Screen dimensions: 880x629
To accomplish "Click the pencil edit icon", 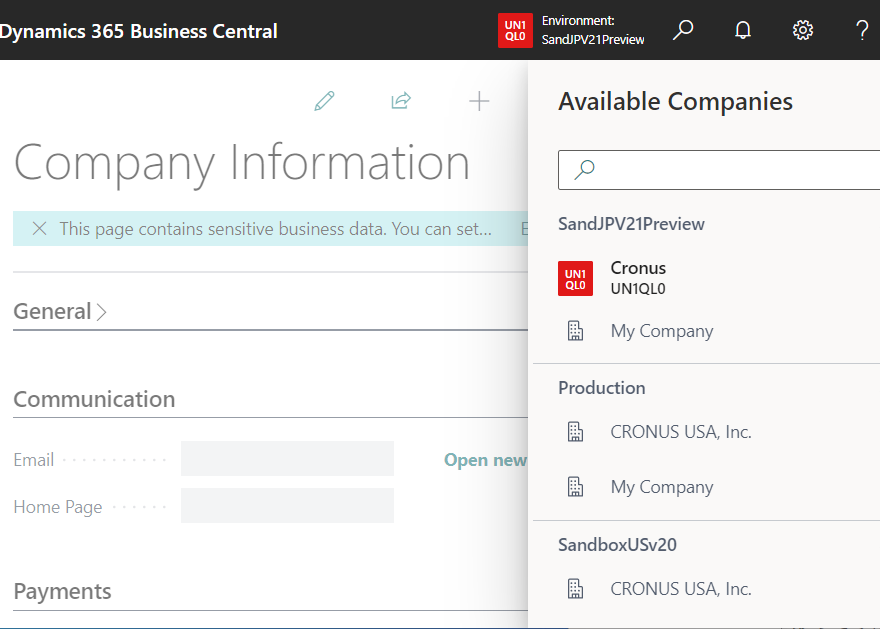I will 324,101.
